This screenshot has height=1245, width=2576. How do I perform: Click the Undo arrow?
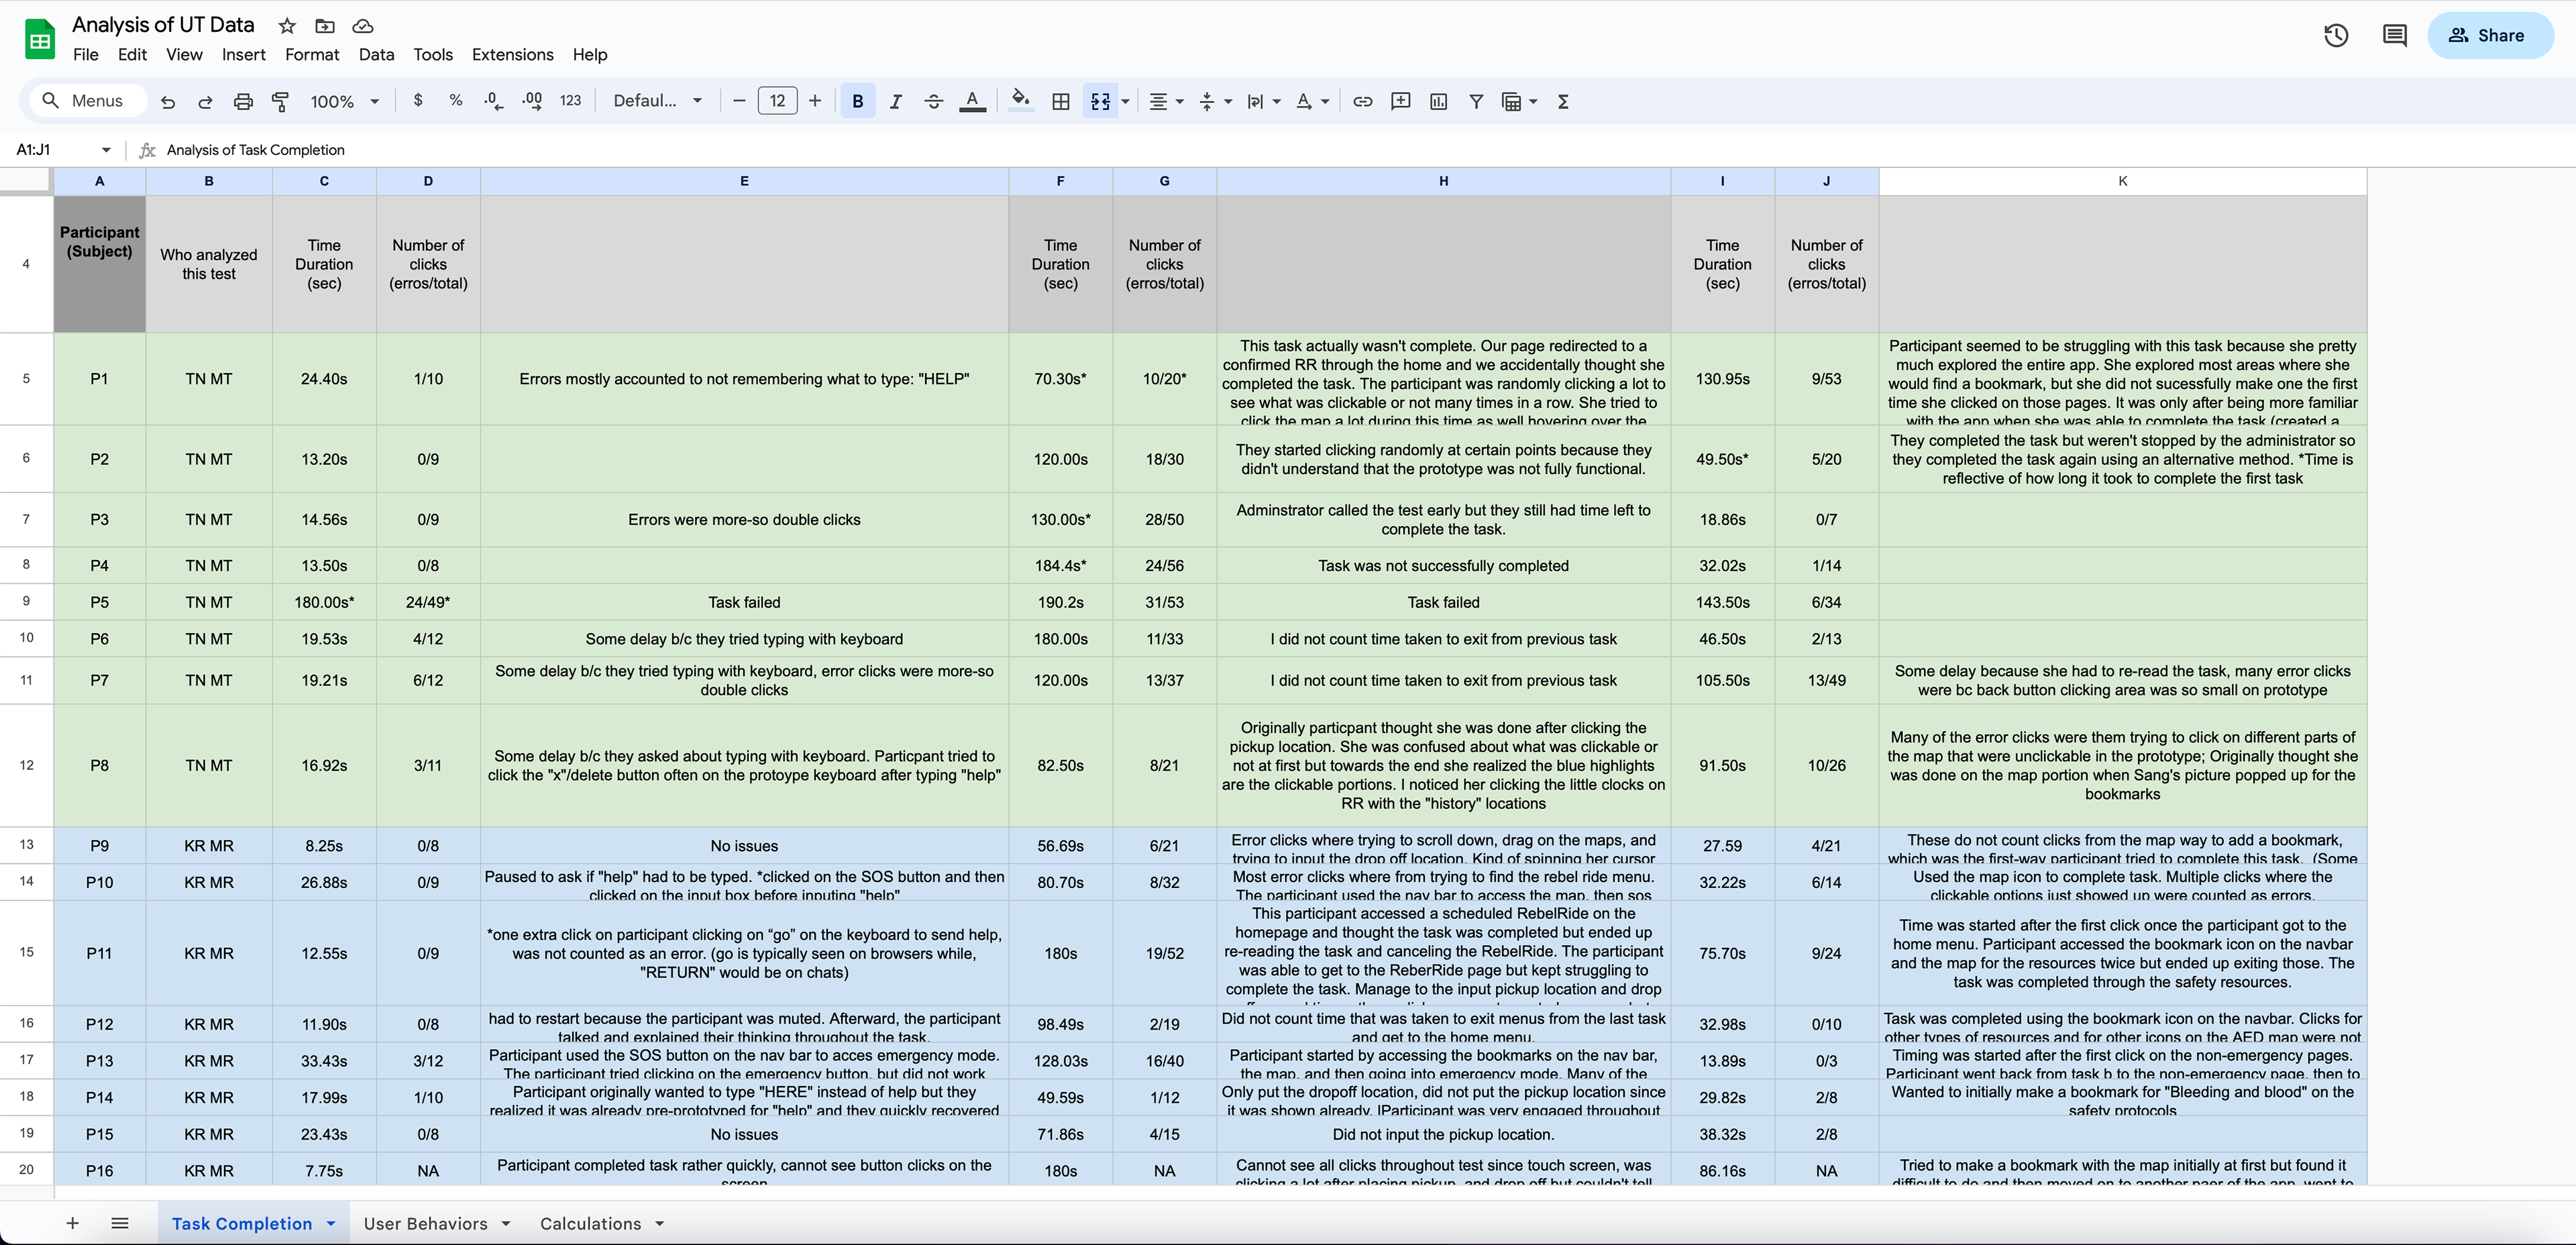tap(168, 101)
